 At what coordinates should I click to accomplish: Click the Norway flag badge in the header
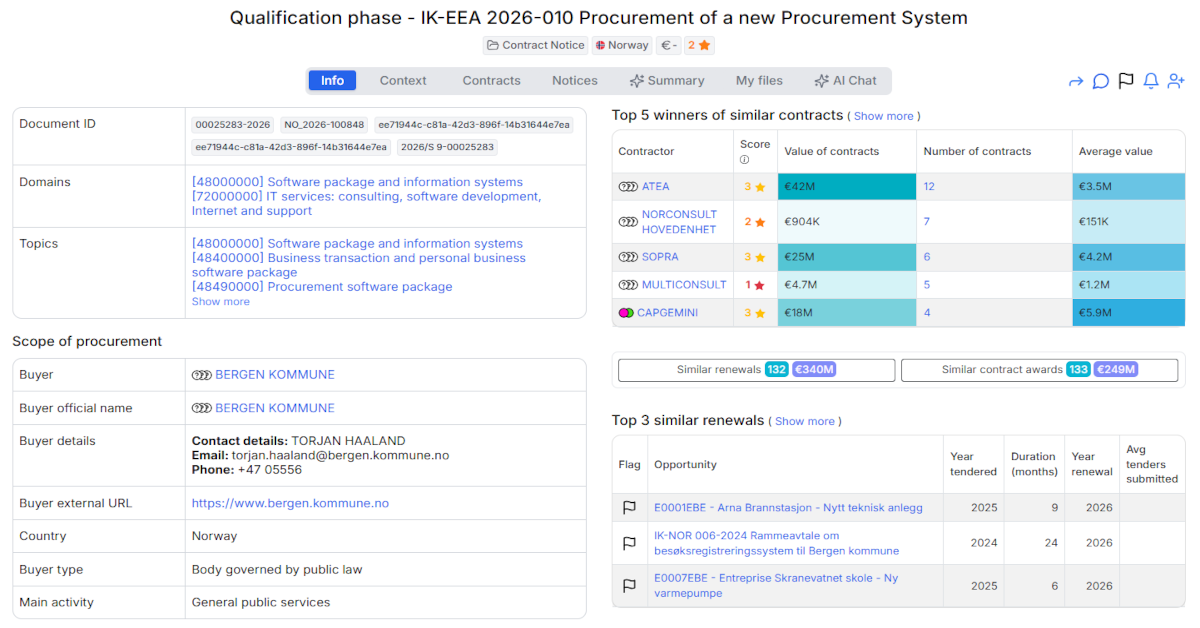click(622, 45)
